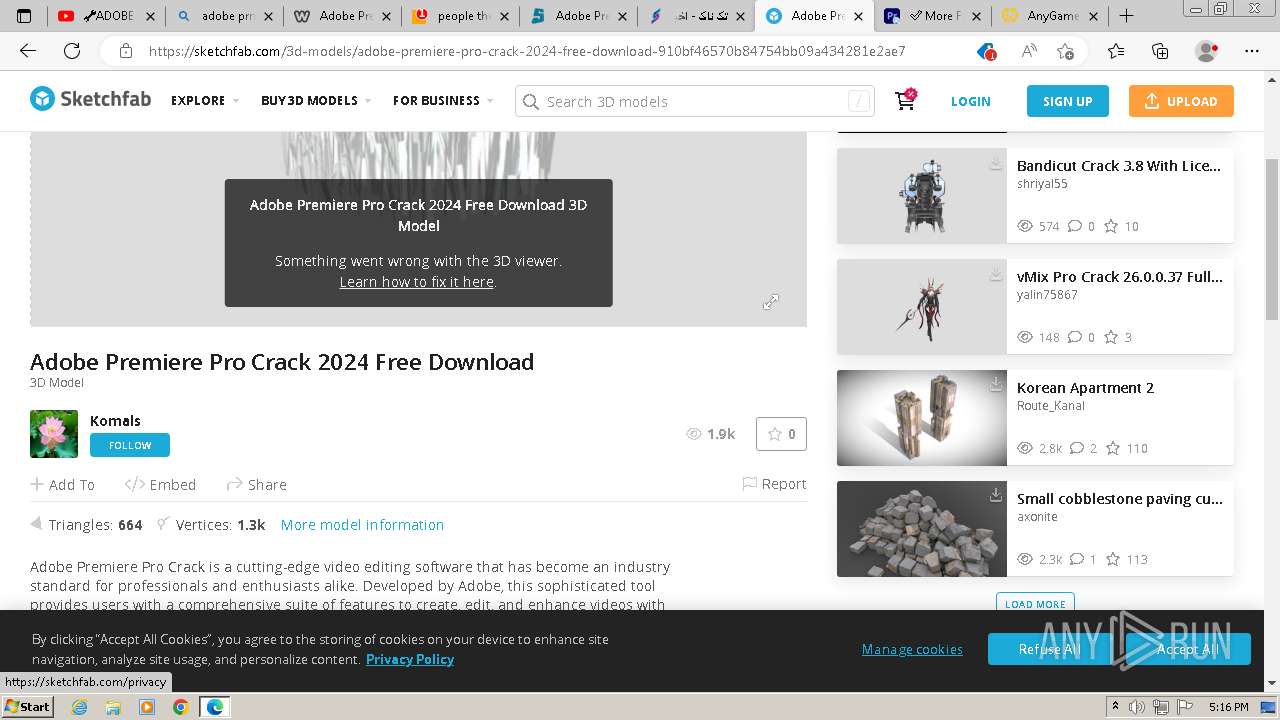This screenshot has width=1280, height=720.
Task: Open 'Learn how to fix it here' link
Action: [x=416, y=282]
